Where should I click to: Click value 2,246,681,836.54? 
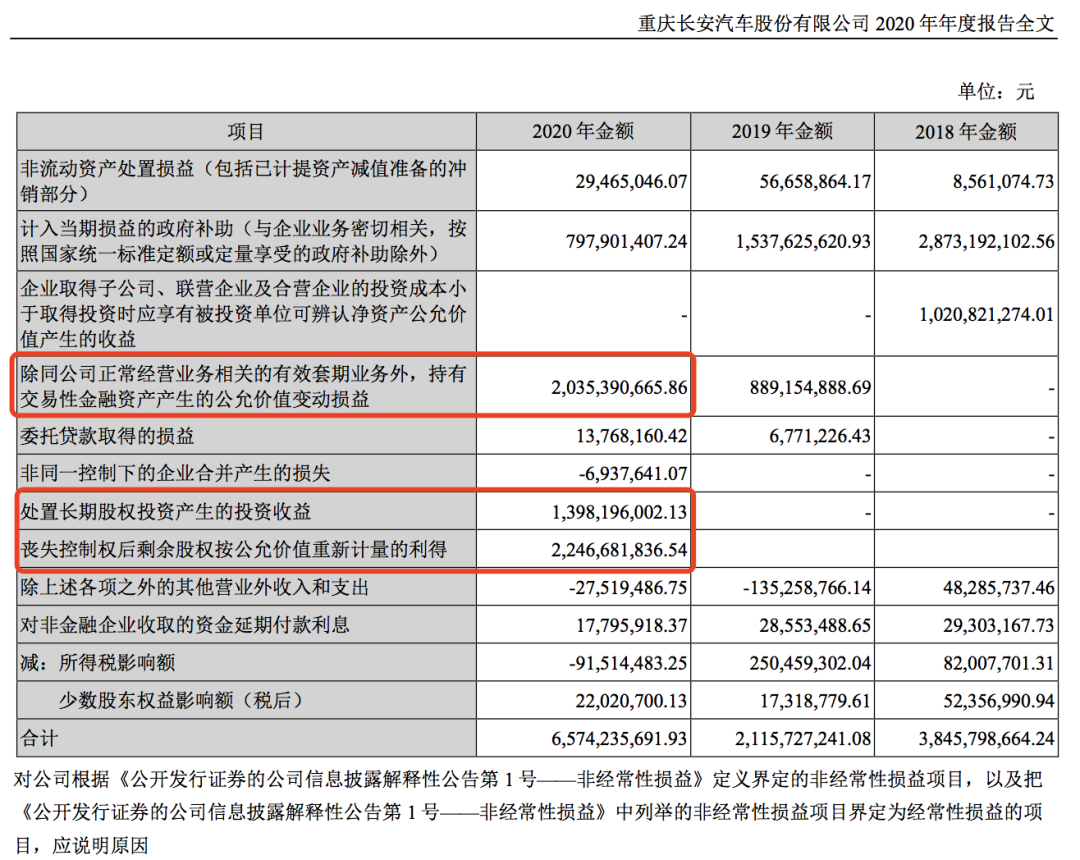619,550
